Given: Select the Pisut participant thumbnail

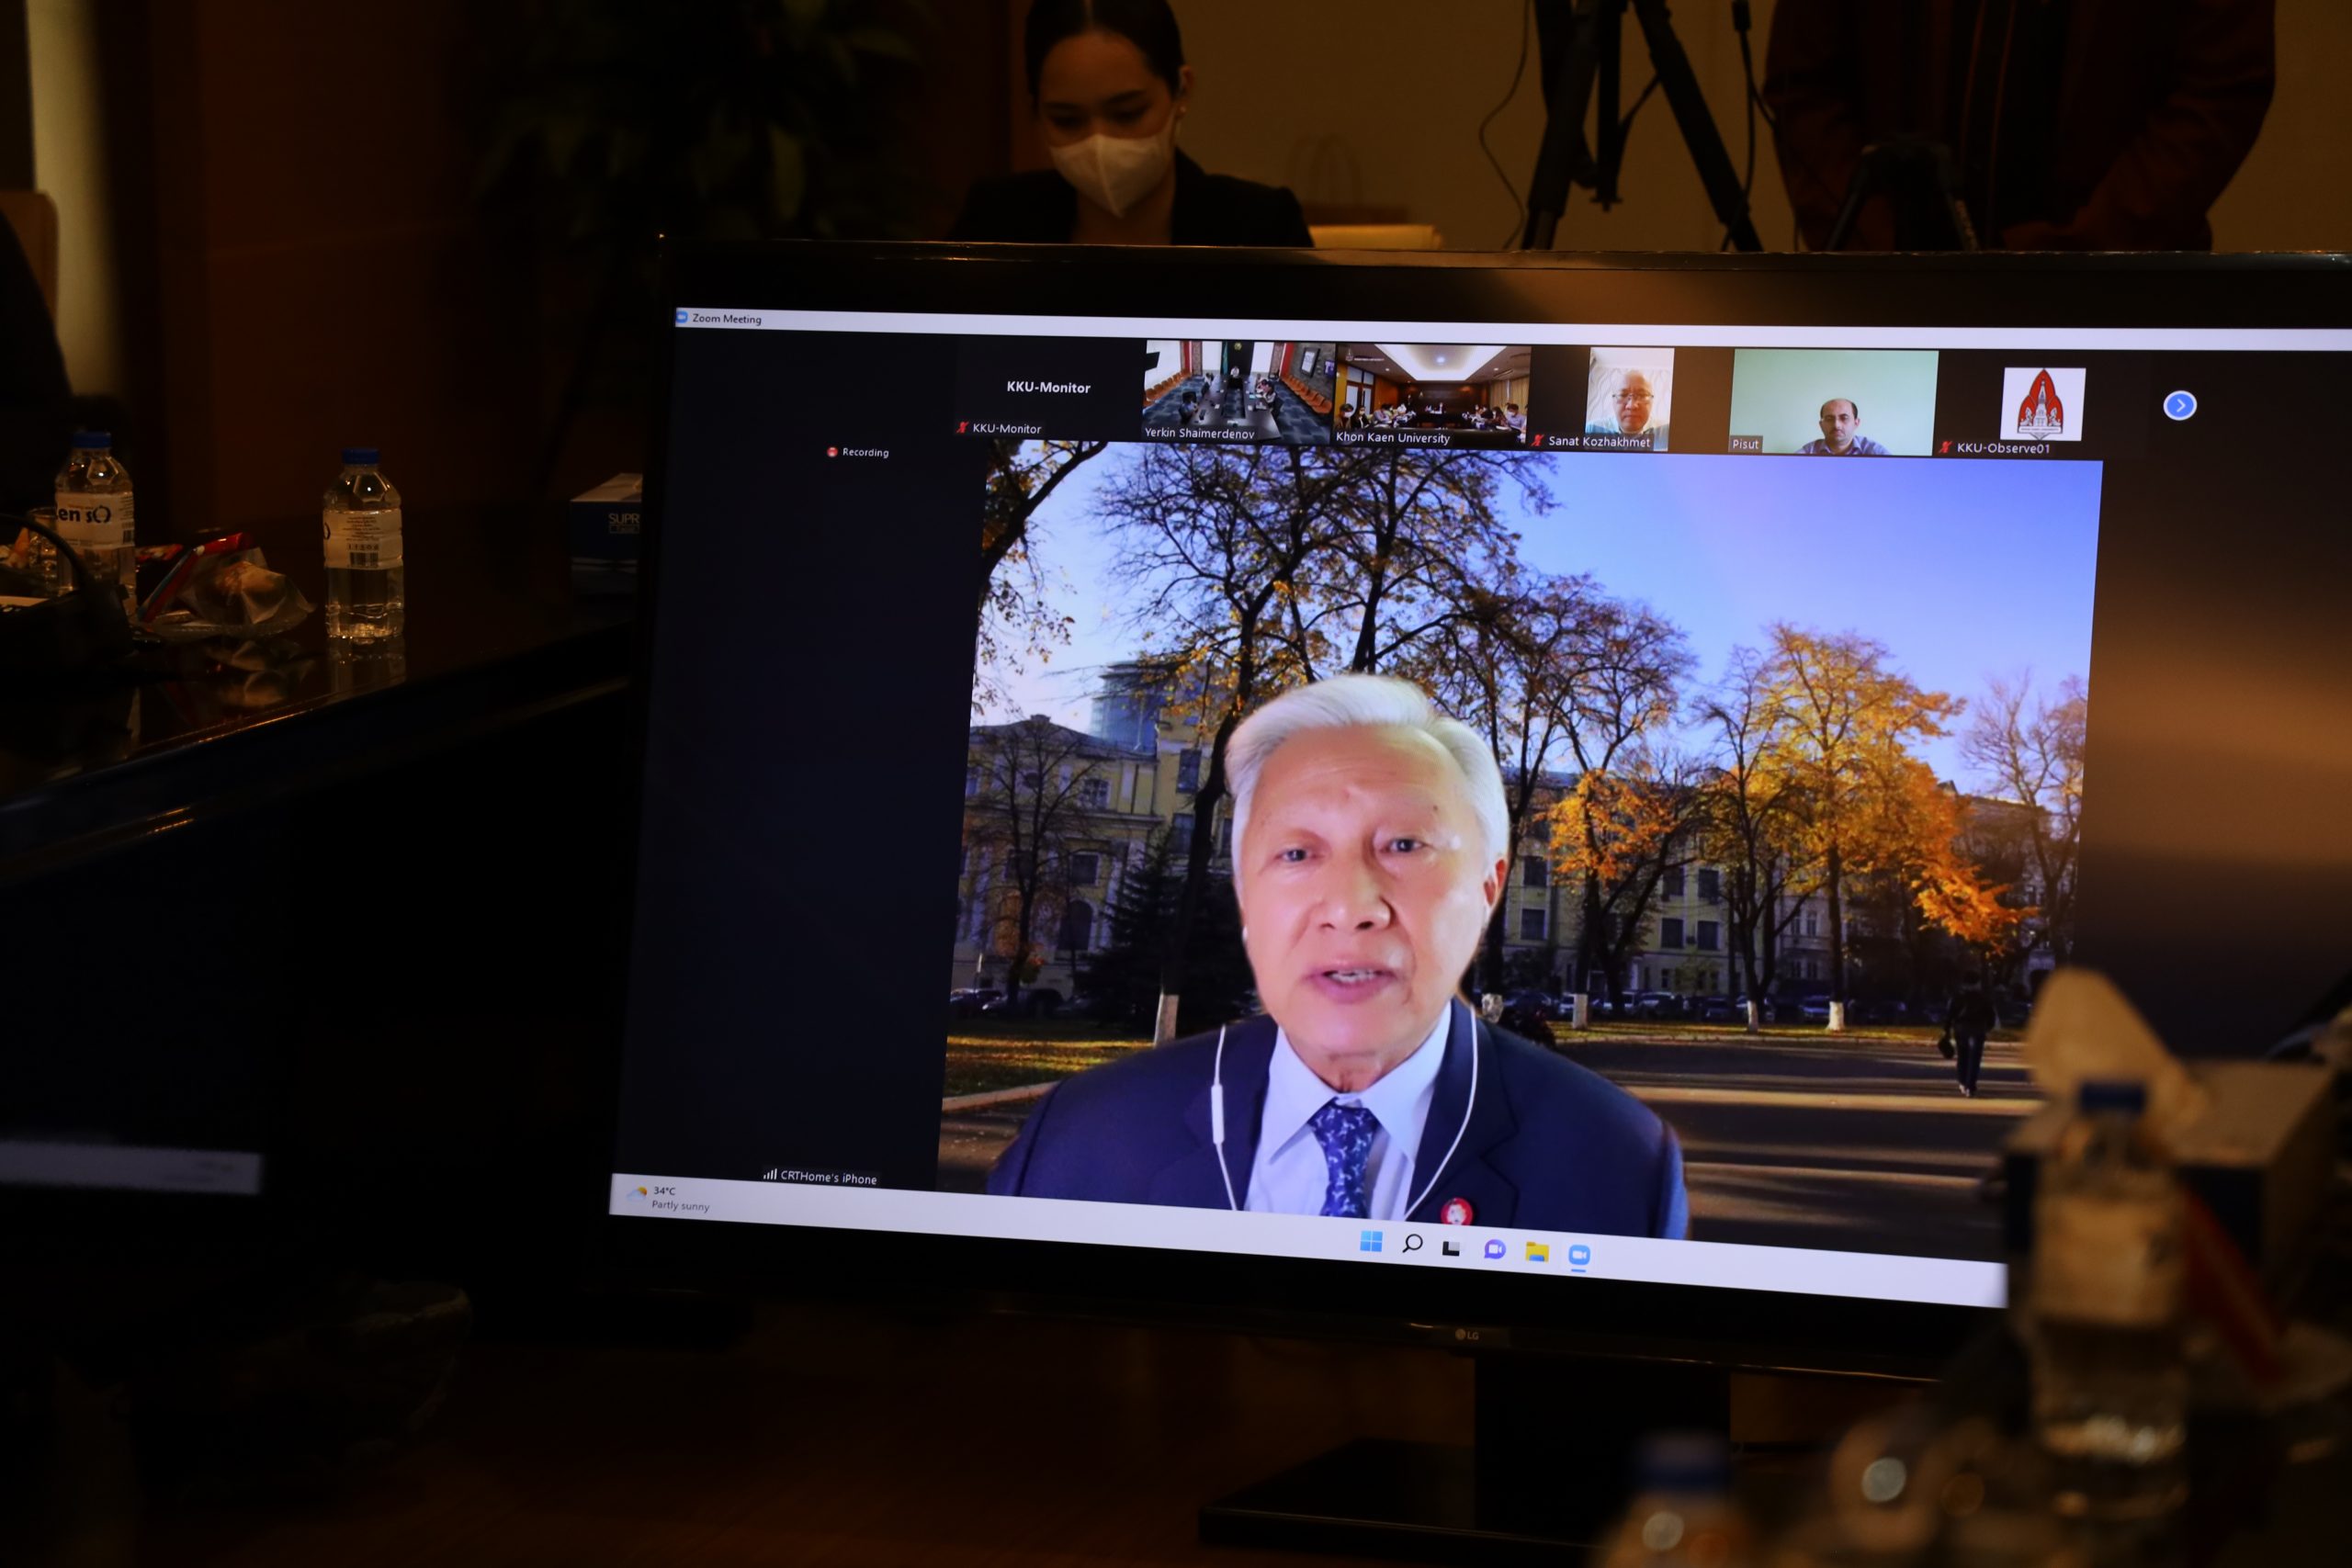Looking at the screenshot, I should coord(1833,402).
